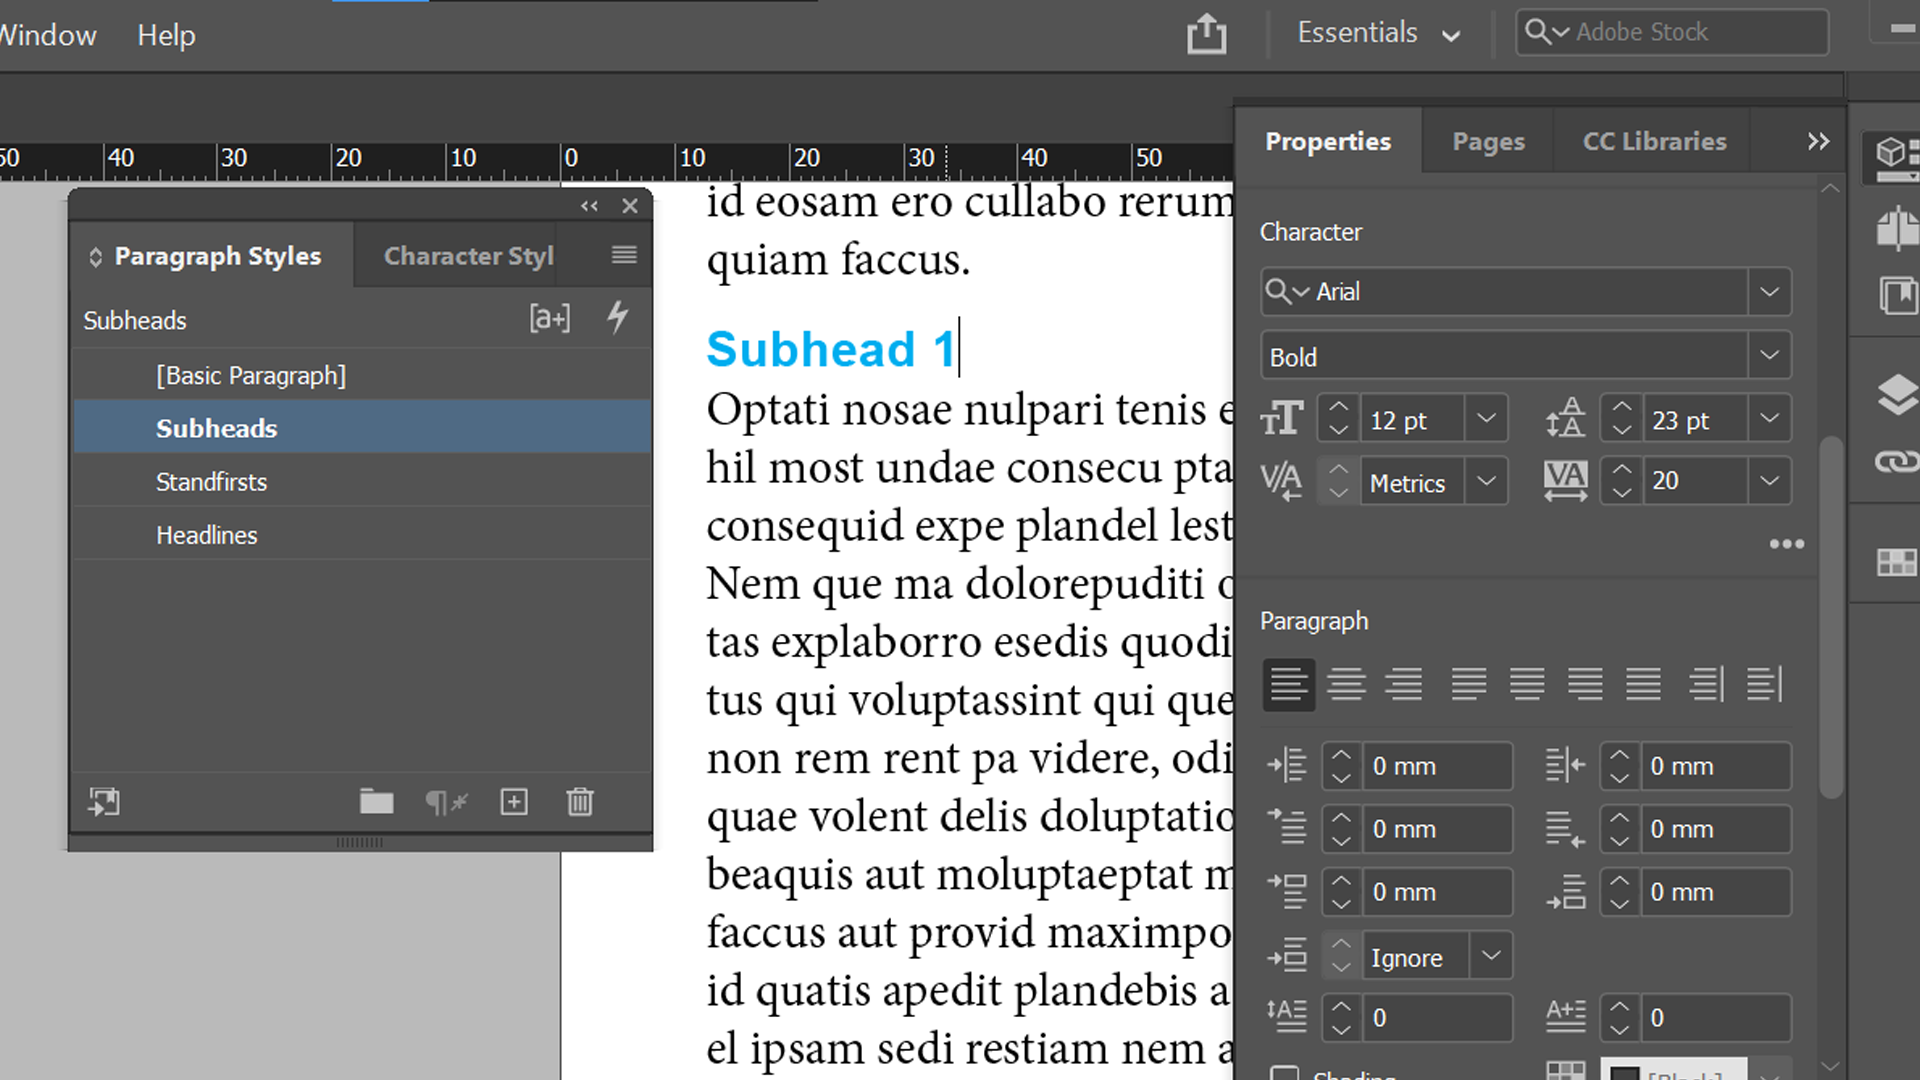Select [Basic Paragraph] style
The width and height of the screenshot is (1920, 1080).
[251, 375]
